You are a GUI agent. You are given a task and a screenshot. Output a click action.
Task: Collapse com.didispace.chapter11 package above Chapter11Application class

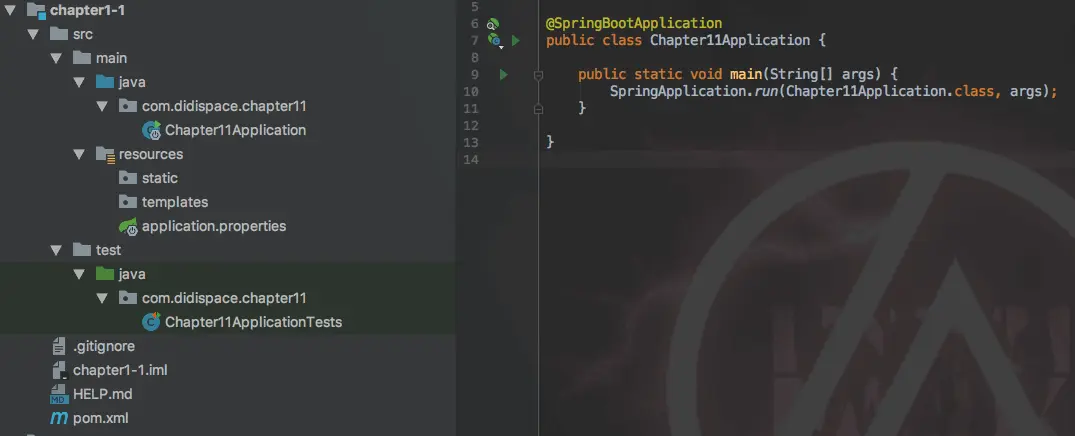click(x=103, y=106)
